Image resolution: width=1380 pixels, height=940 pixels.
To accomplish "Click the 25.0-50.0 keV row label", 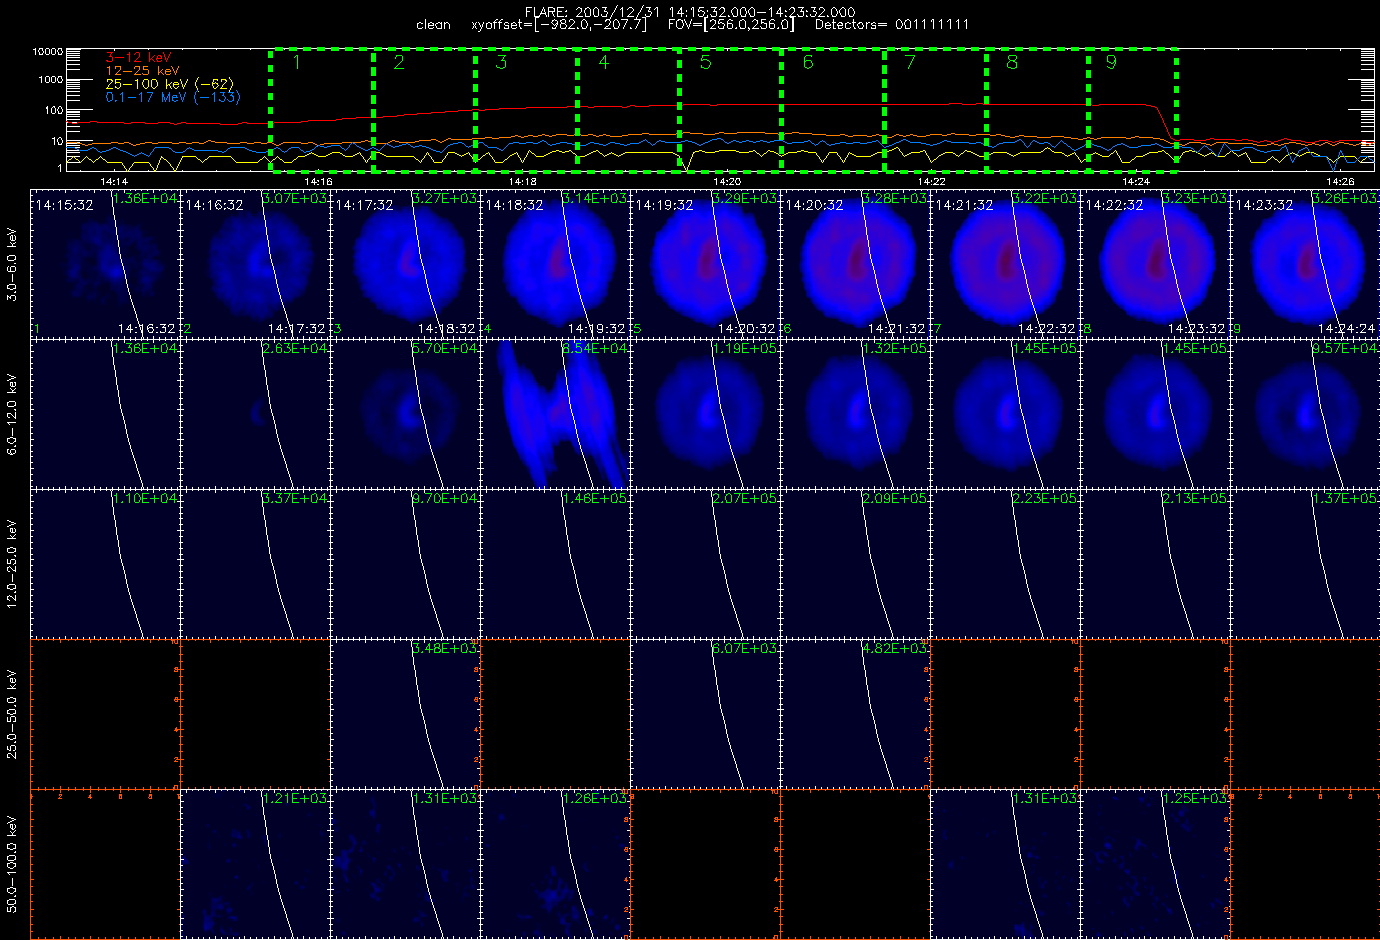I will click(x=12, y=714).
